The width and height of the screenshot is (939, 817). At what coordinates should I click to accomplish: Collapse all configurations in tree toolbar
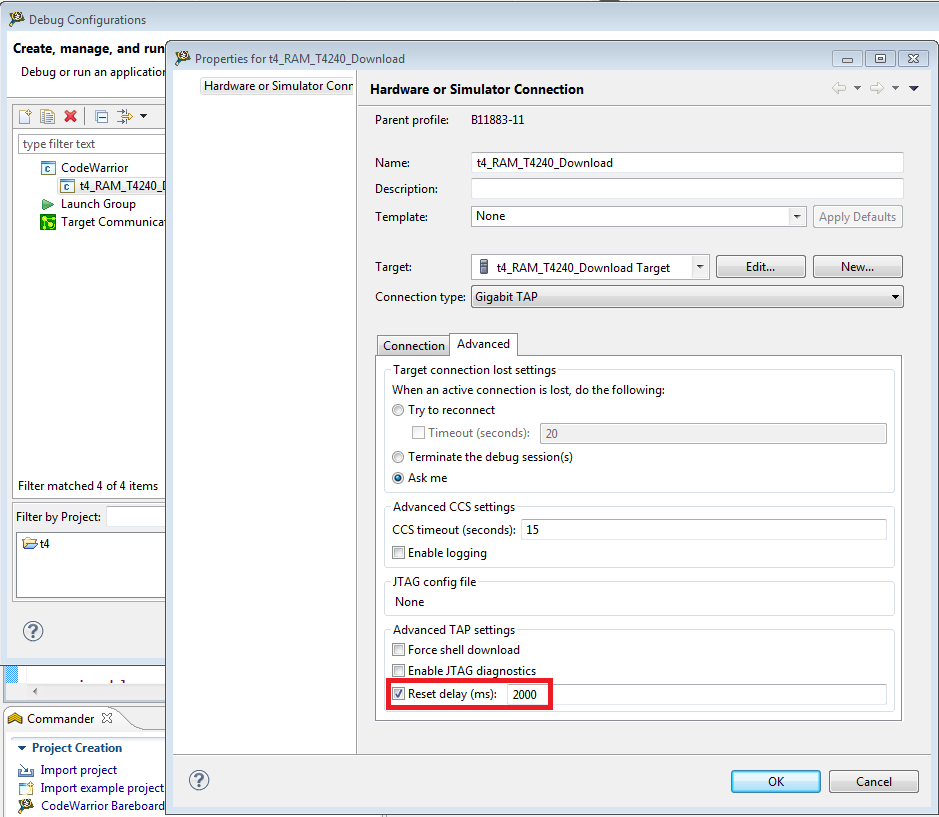pyautogui.click(x=102, y=116)
